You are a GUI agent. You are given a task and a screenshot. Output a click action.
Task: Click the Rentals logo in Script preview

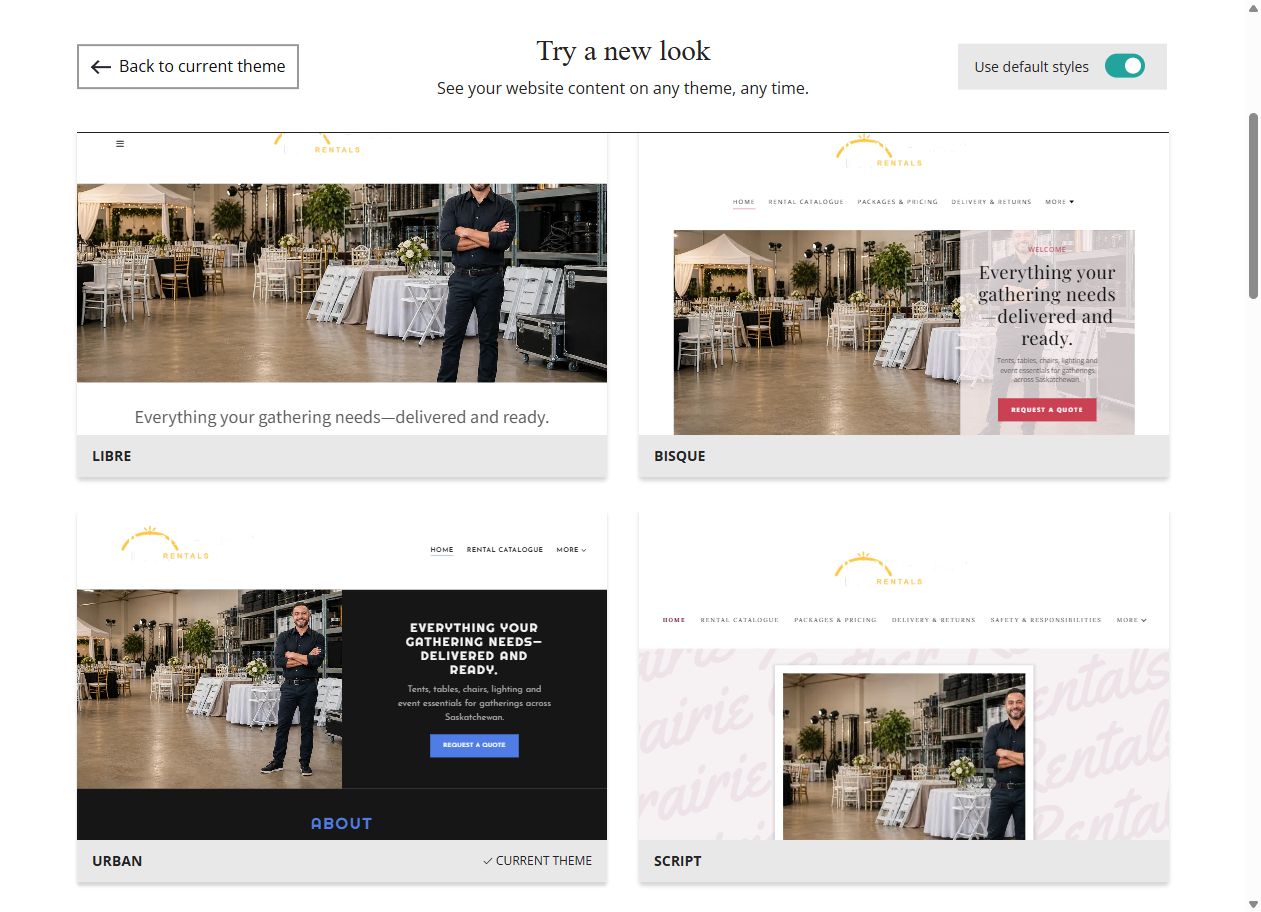point(879,569)
